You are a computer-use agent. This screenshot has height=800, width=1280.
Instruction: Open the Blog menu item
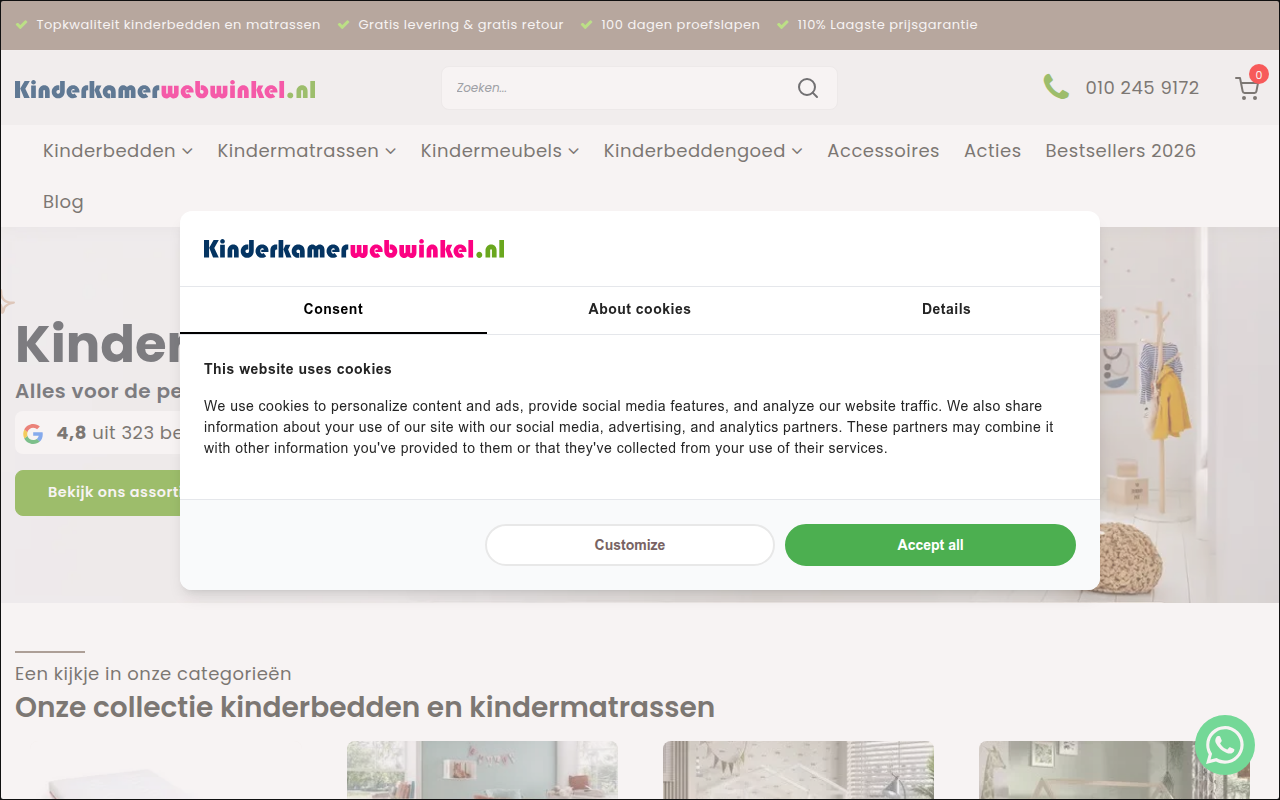click(x=63, y=202)
